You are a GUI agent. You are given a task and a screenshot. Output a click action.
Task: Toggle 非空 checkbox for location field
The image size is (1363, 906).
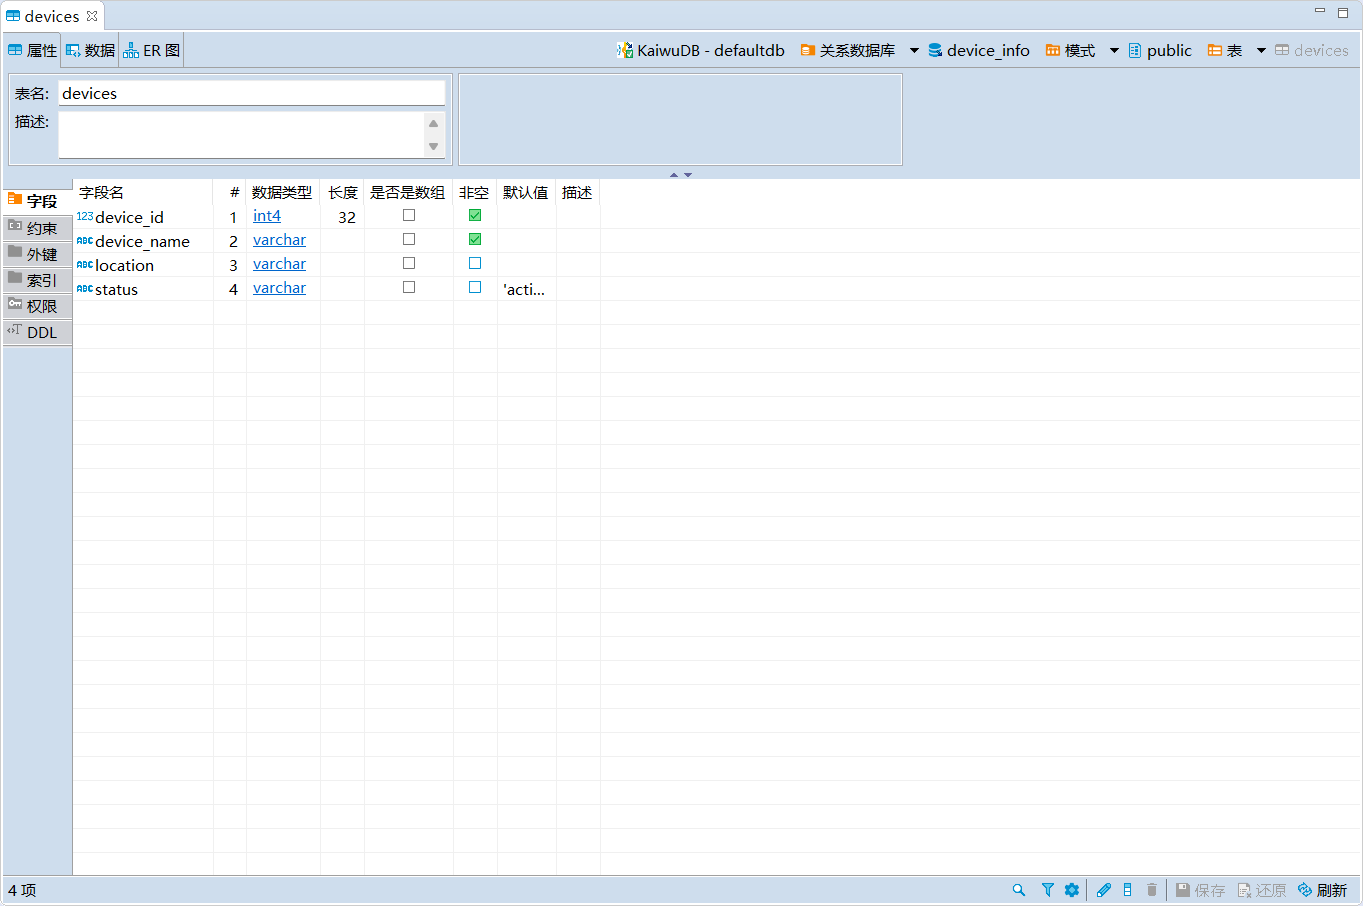475,263
